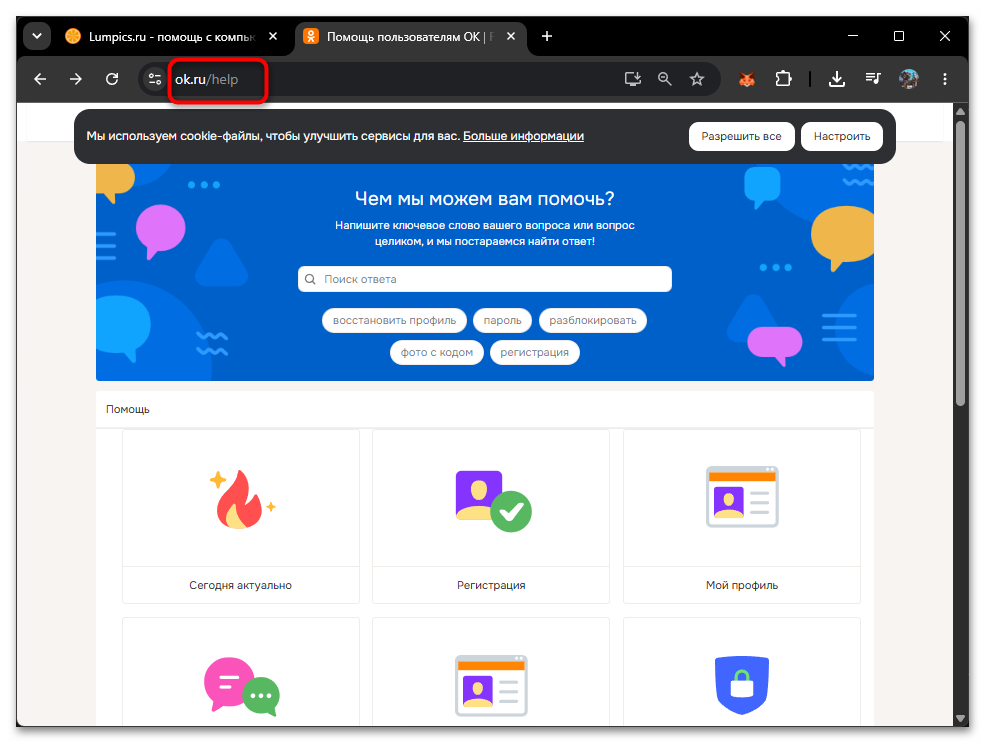Click the Разрешить все cookie button
The width and height of the screenshot is (985, 743).
click(741, 136)
